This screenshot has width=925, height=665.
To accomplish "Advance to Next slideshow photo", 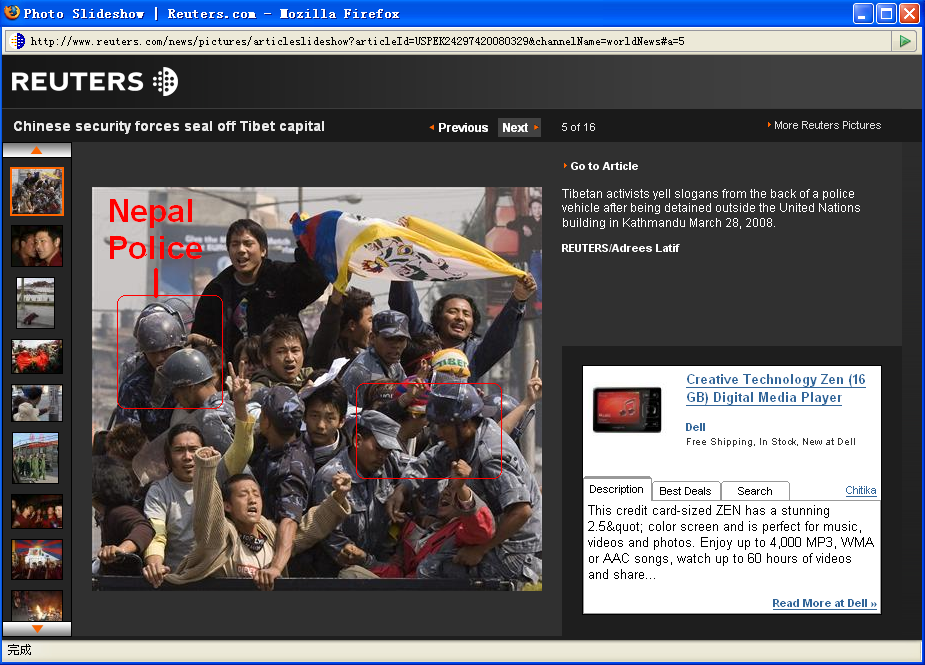I will coord(518,128).
